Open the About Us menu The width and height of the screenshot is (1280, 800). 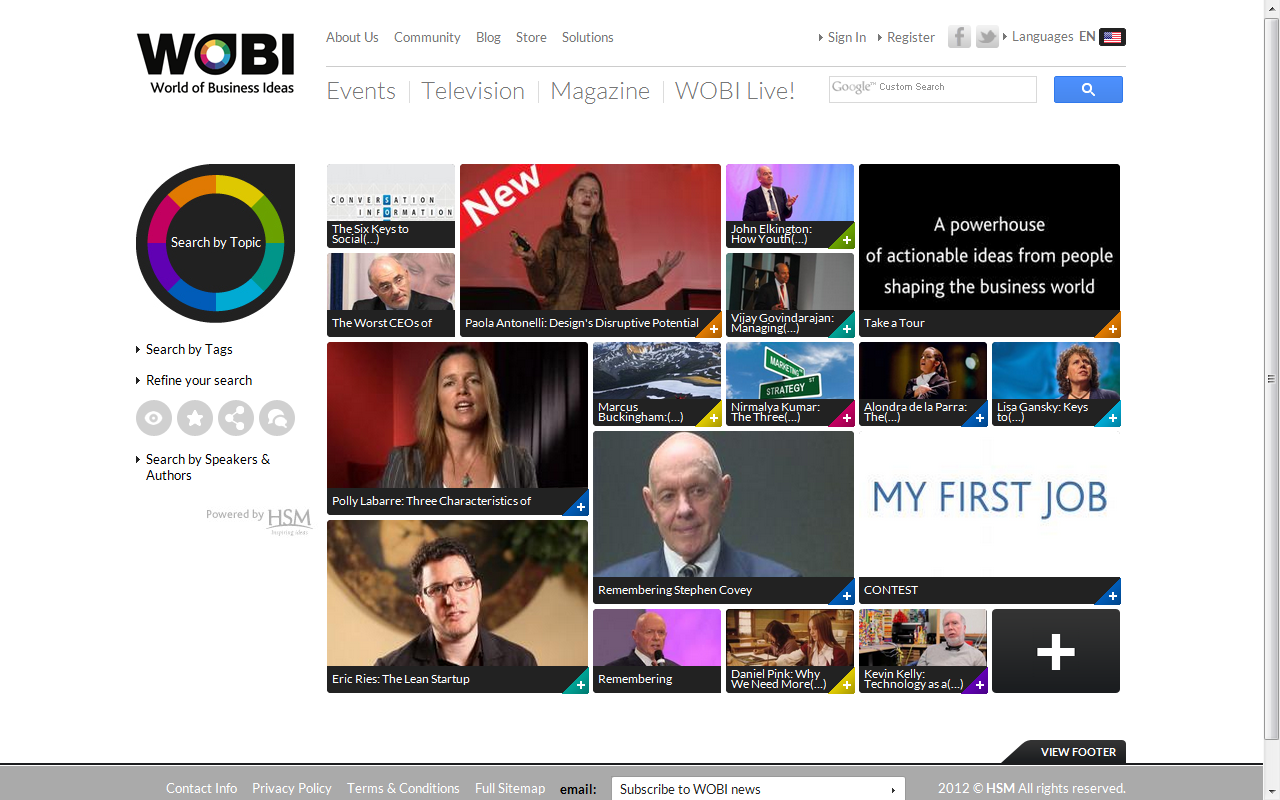click(352, 37)
